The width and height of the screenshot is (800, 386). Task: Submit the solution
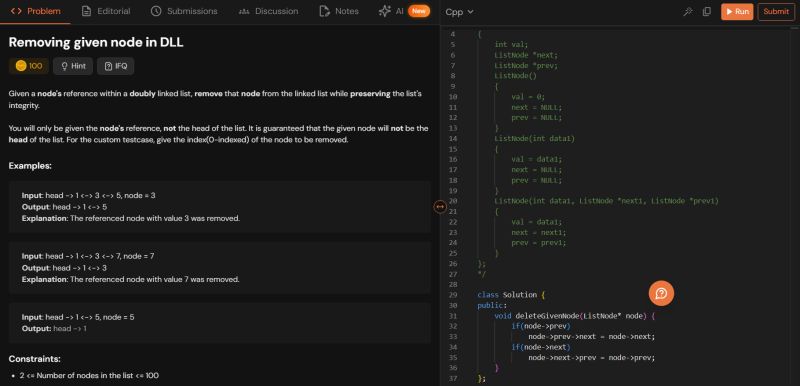coord(776,12)
